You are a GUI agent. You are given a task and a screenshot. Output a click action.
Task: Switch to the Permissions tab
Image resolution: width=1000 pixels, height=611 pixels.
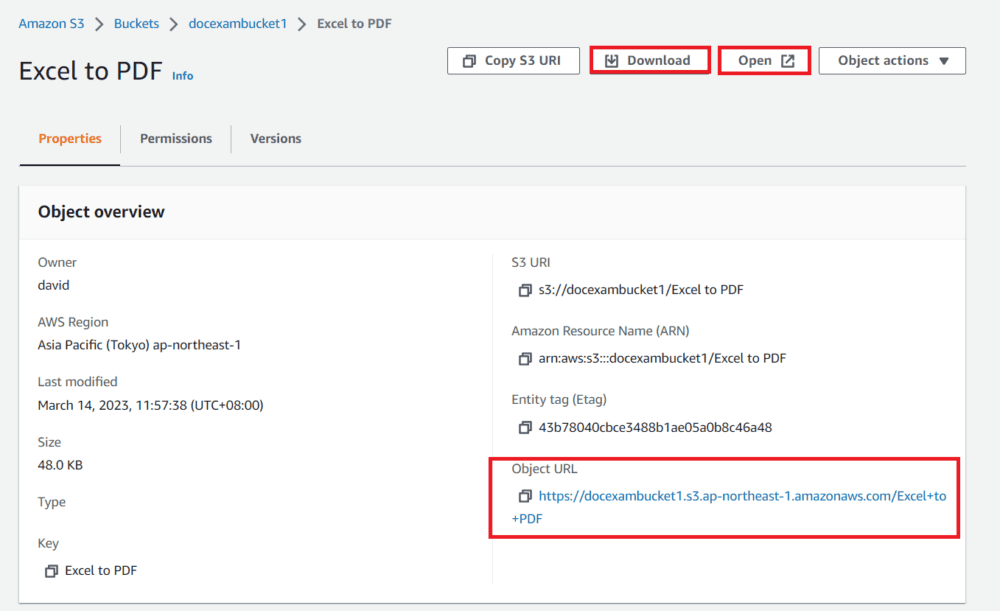(x=176, y=139)
